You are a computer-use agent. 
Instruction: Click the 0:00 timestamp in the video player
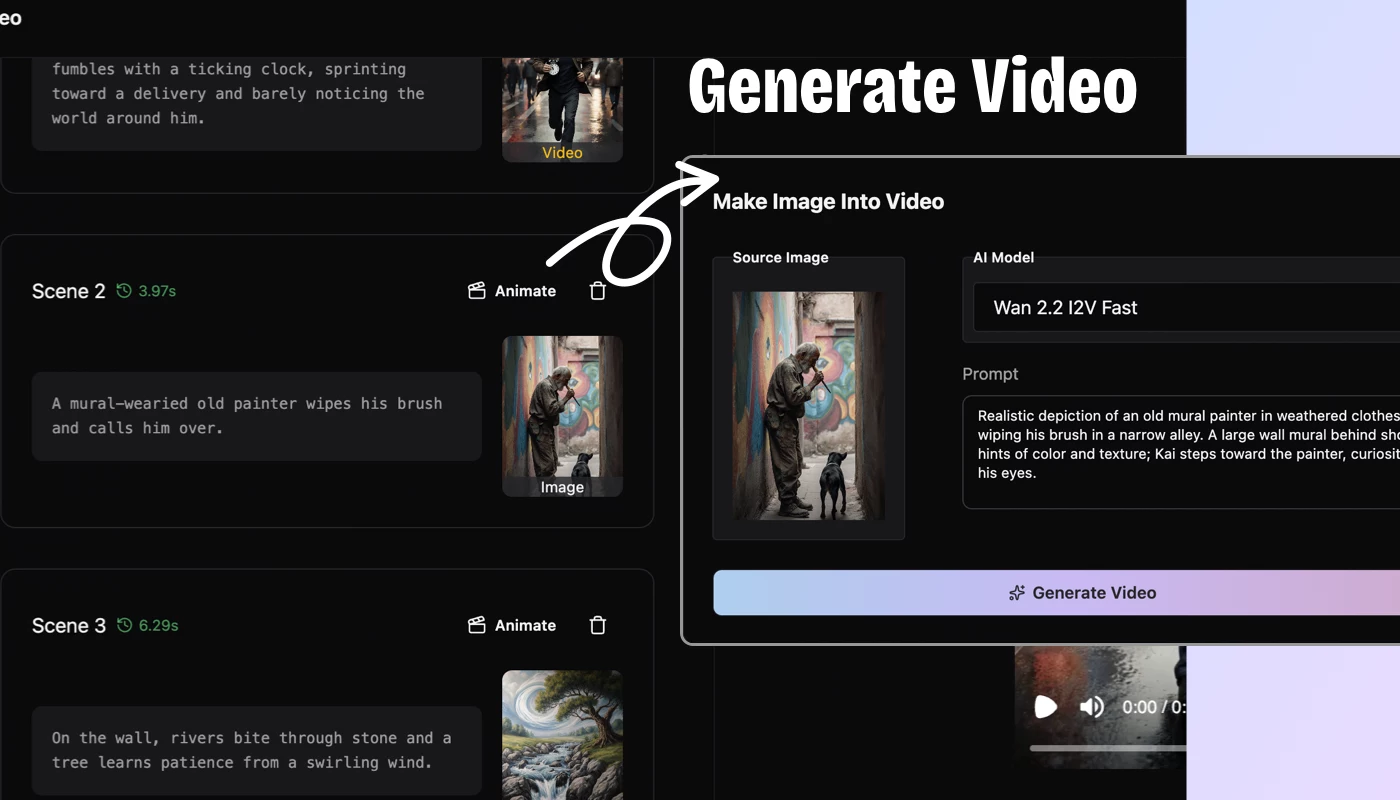(x=1140, y=707)
